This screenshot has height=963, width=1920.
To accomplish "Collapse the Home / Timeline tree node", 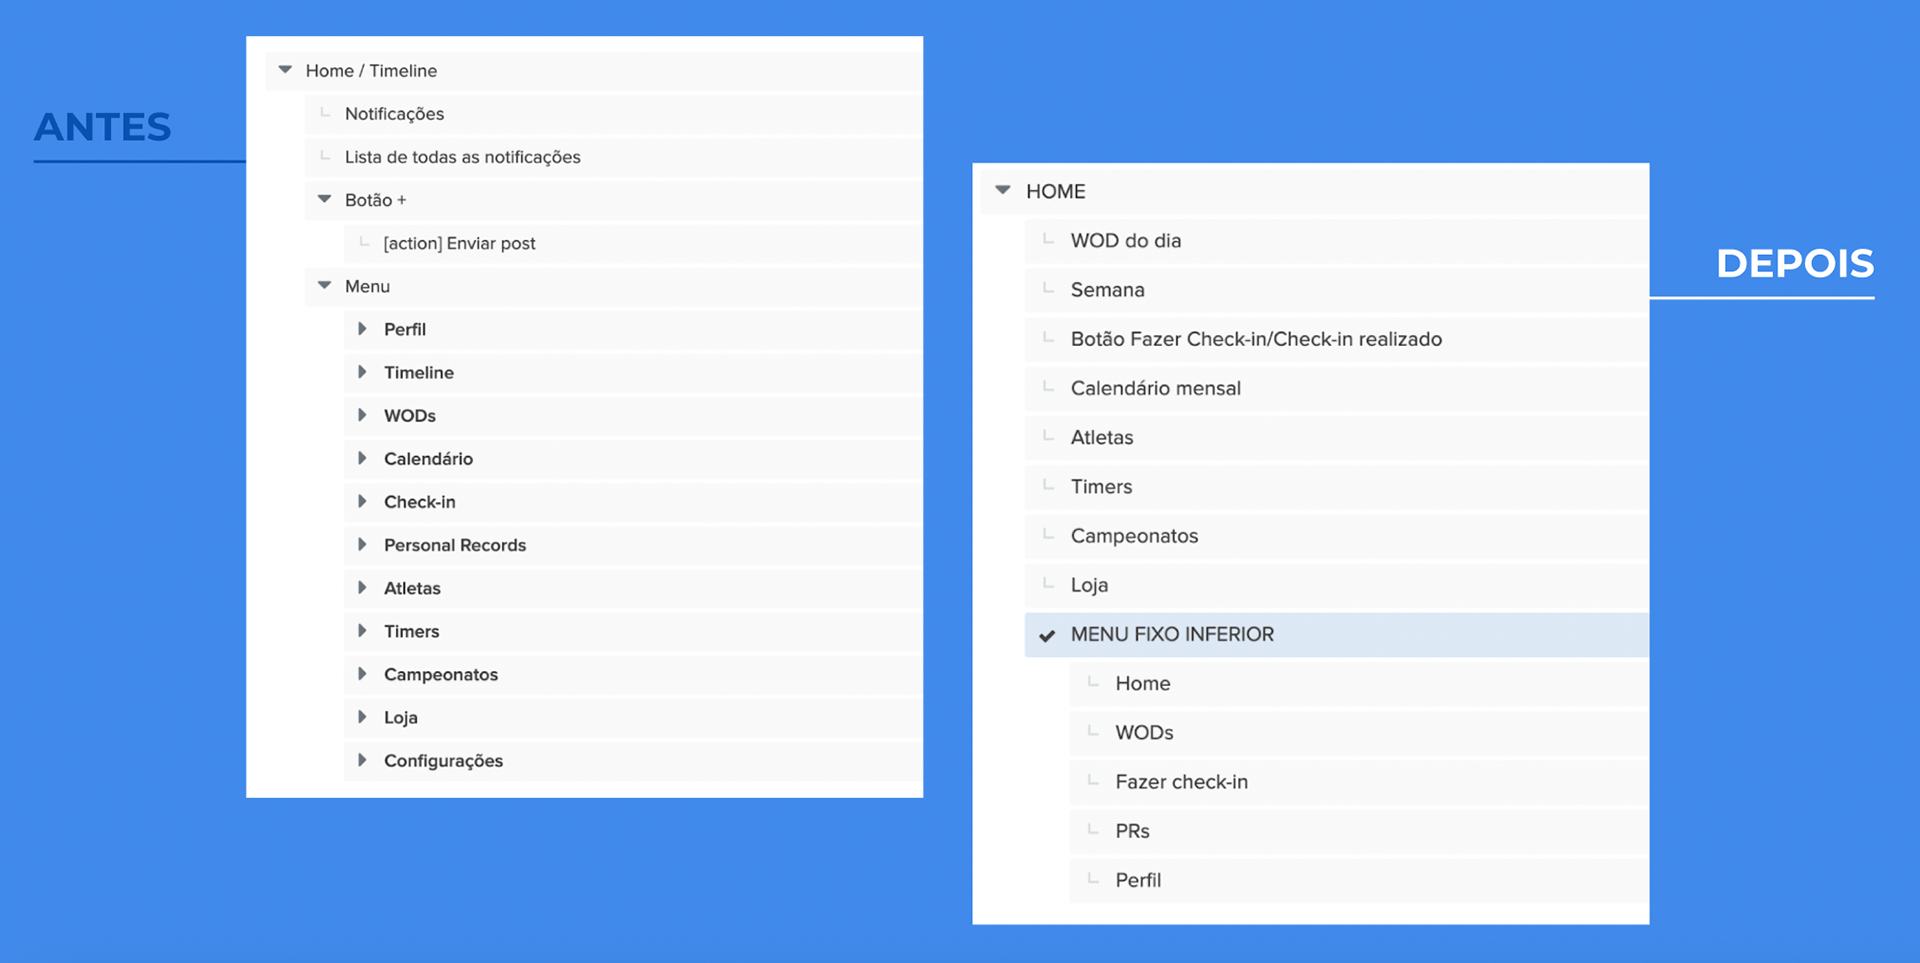I will [x=285, y=70].
